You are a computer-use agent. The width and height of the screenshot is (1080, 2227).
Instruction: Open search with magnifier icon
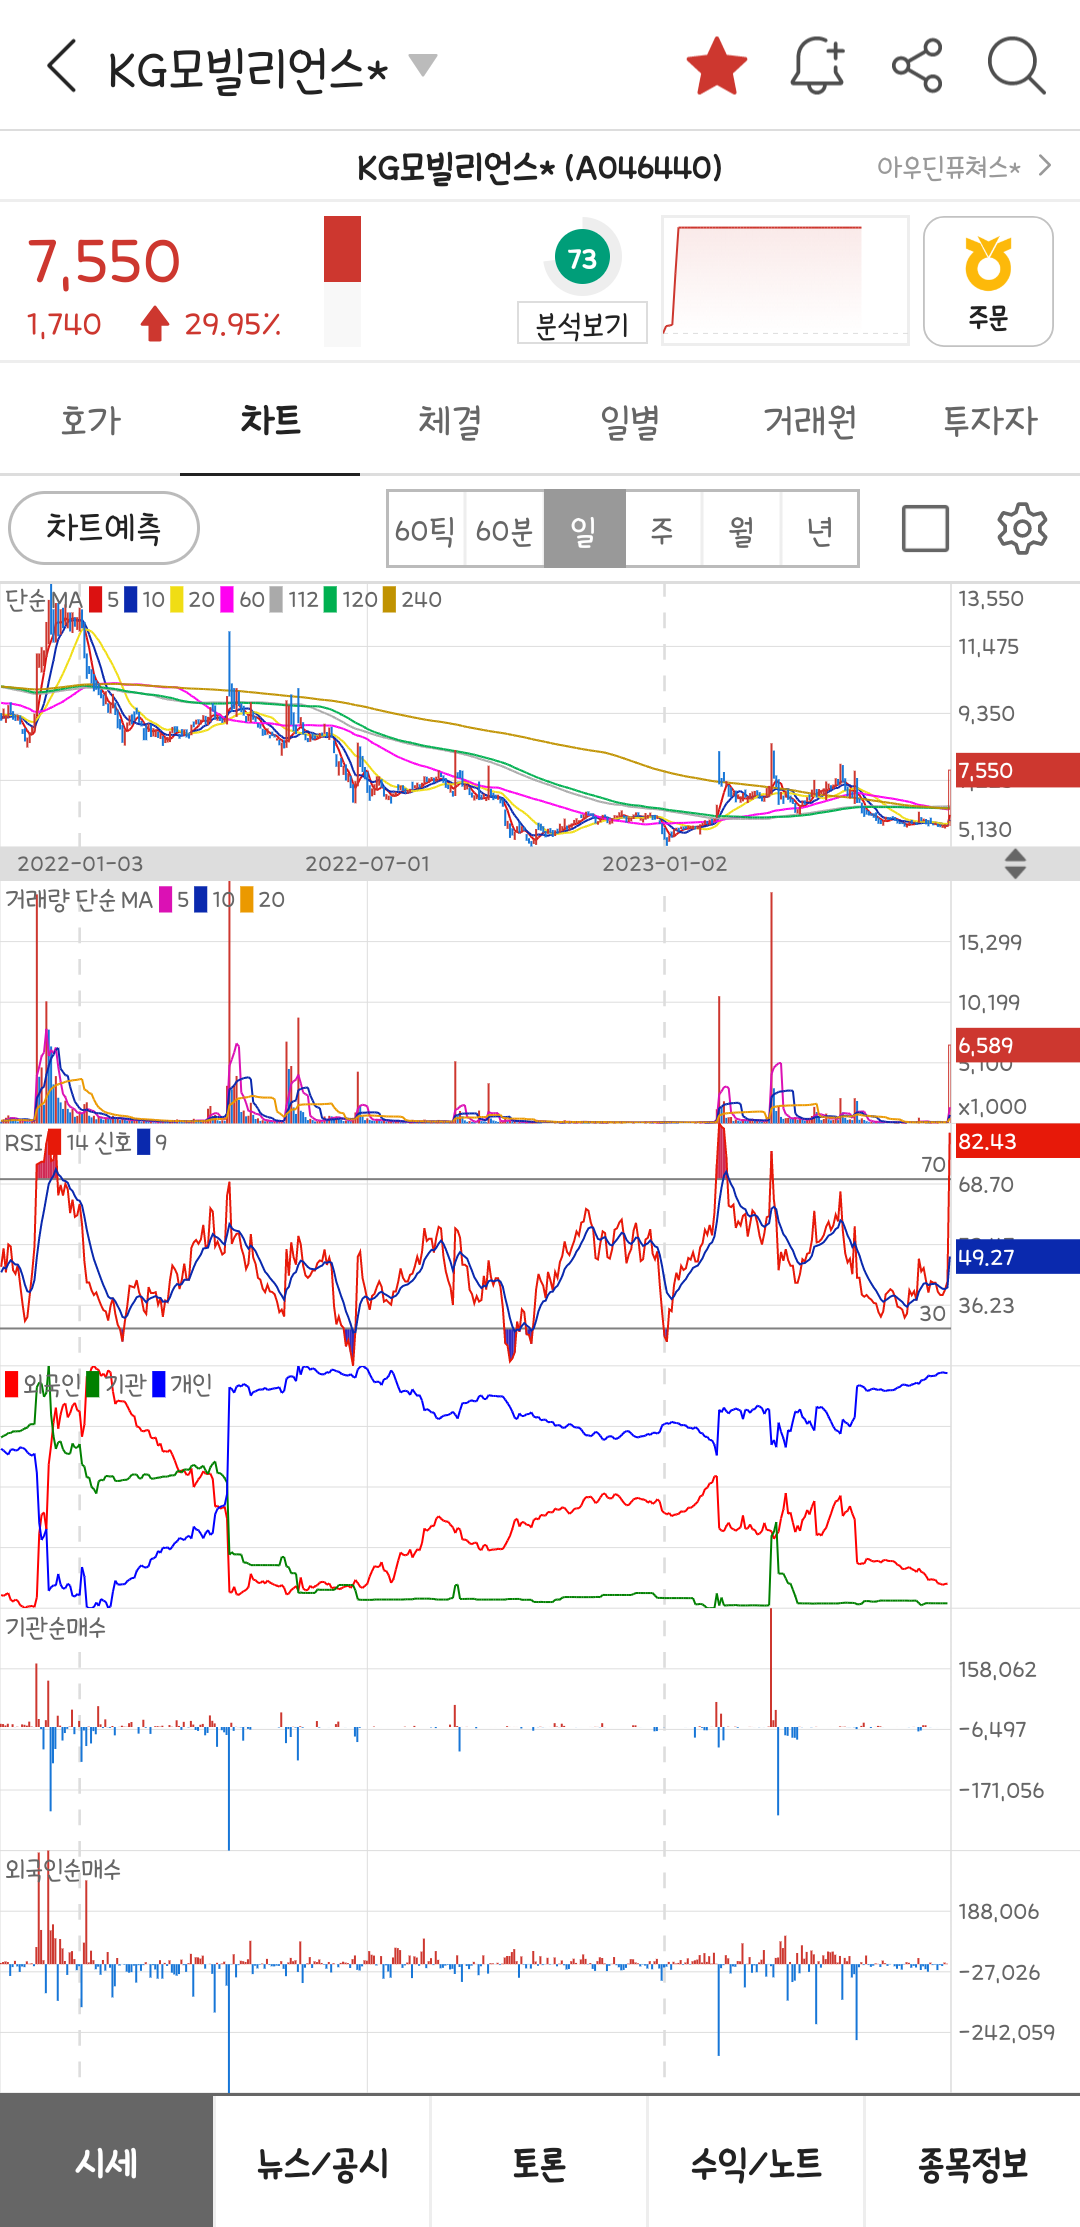point(1016,66)
